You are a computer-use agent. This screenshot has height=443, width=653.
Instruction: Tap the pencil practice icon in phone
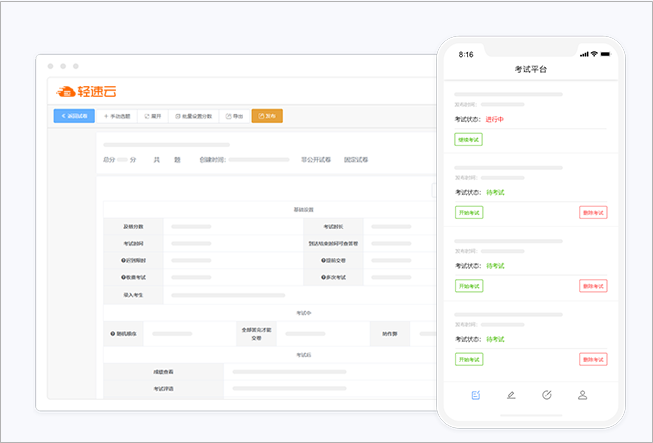pos(511,395)
